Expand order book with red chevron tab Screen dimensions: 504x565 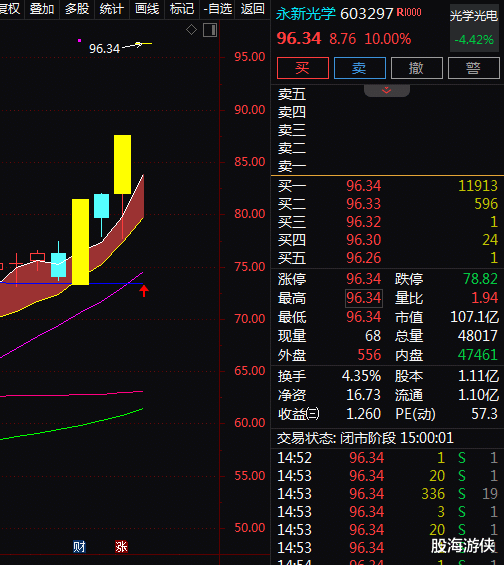(387, 90)
